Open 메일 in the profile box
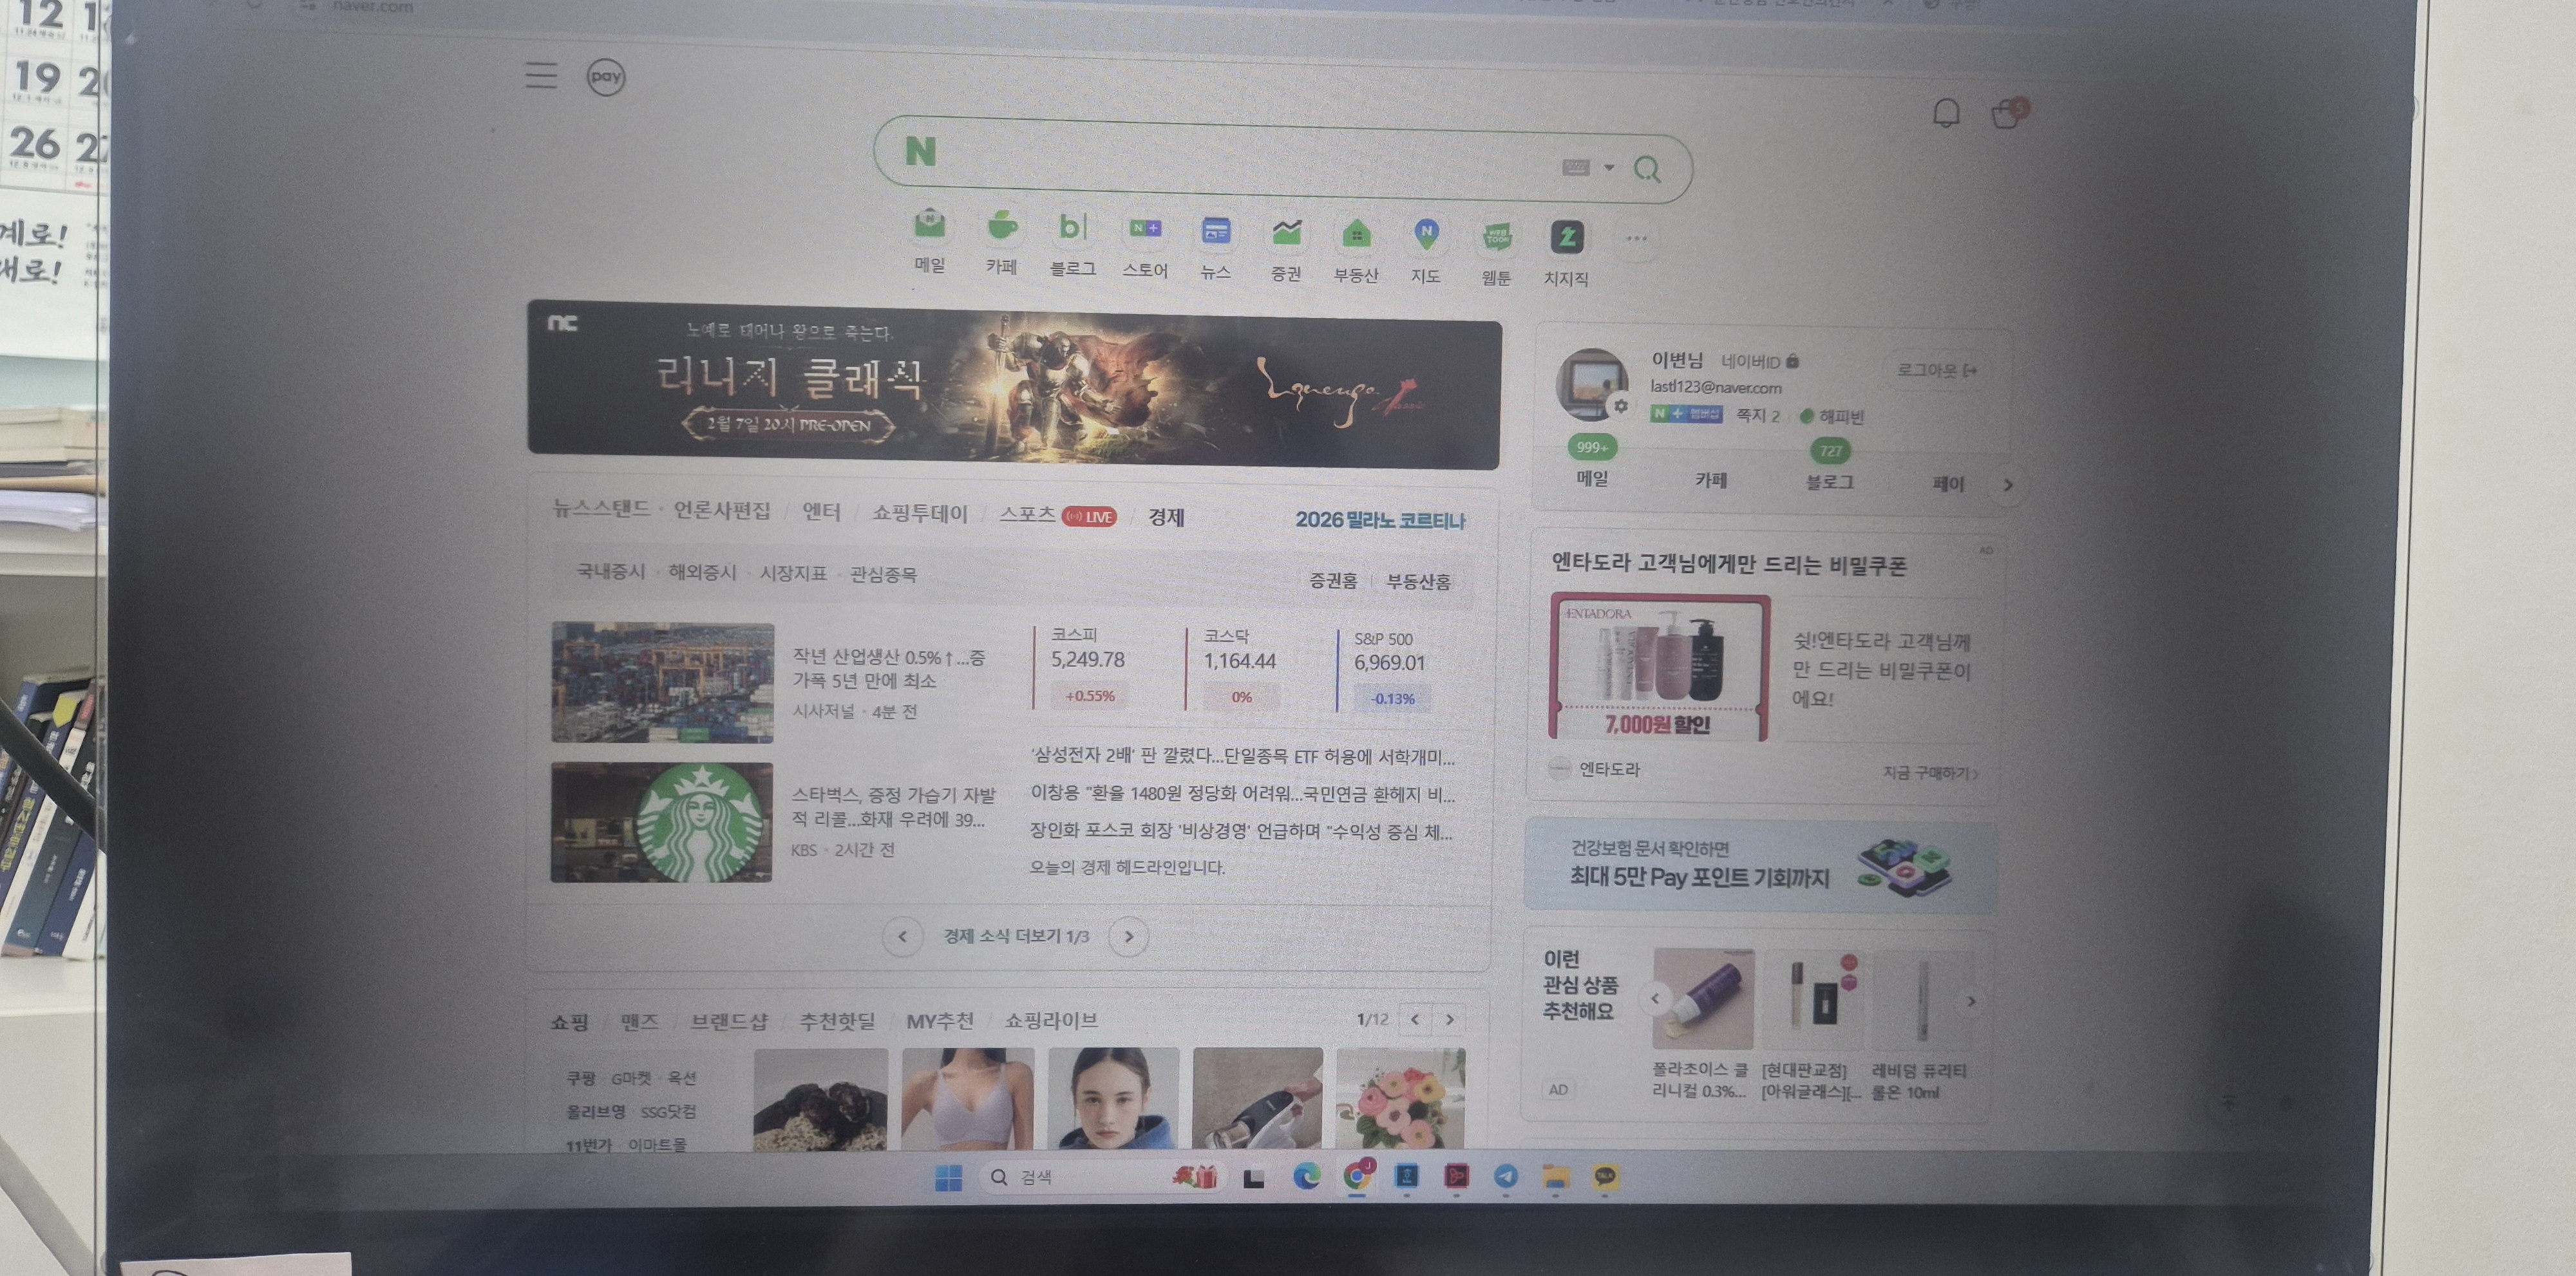The image size is (2576, 1276). [1592, 478]
